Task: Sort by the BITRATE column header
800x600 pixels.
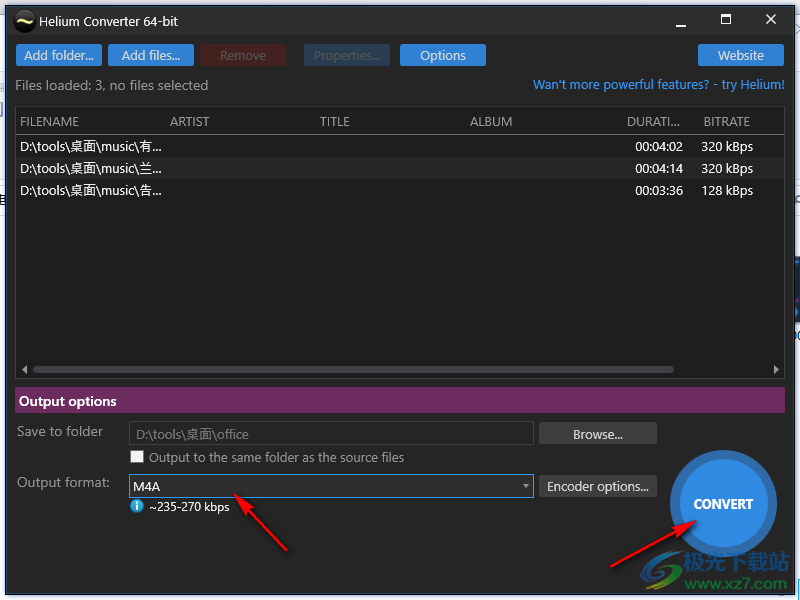Action: [x=727, y=121]
